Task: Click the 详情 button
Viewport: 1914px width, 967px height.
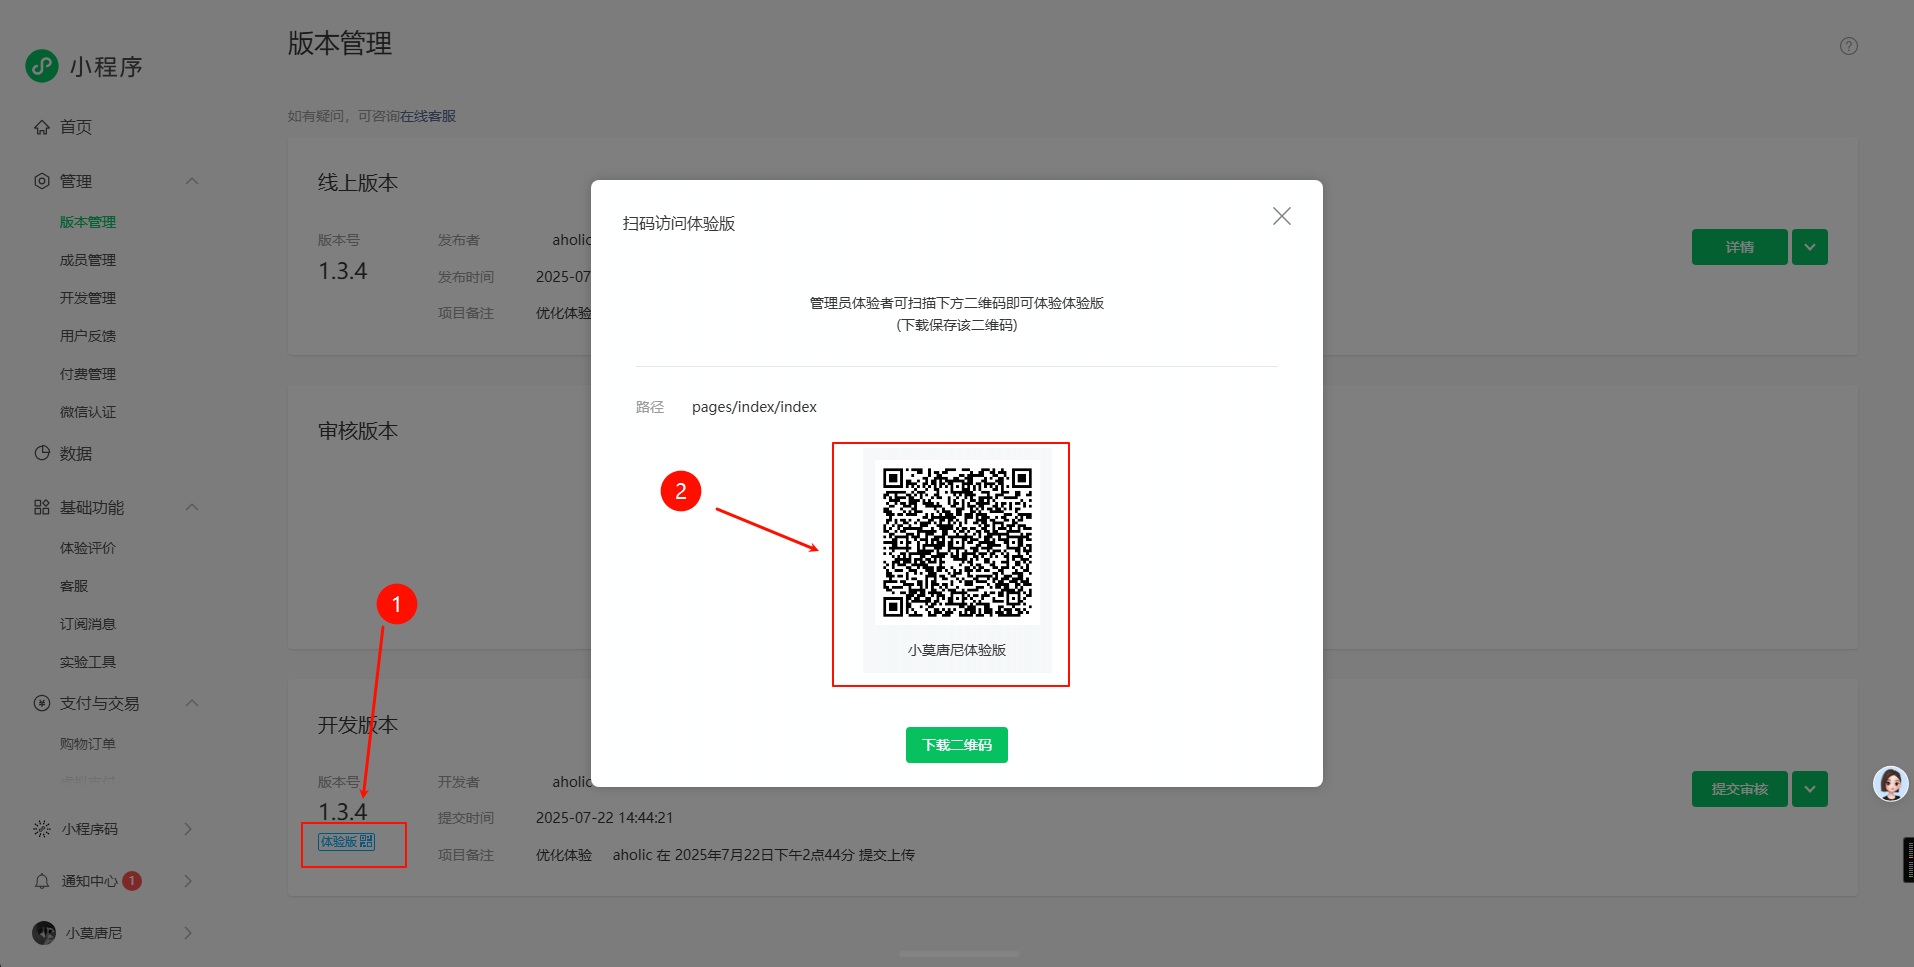Action: point(1740,247)
